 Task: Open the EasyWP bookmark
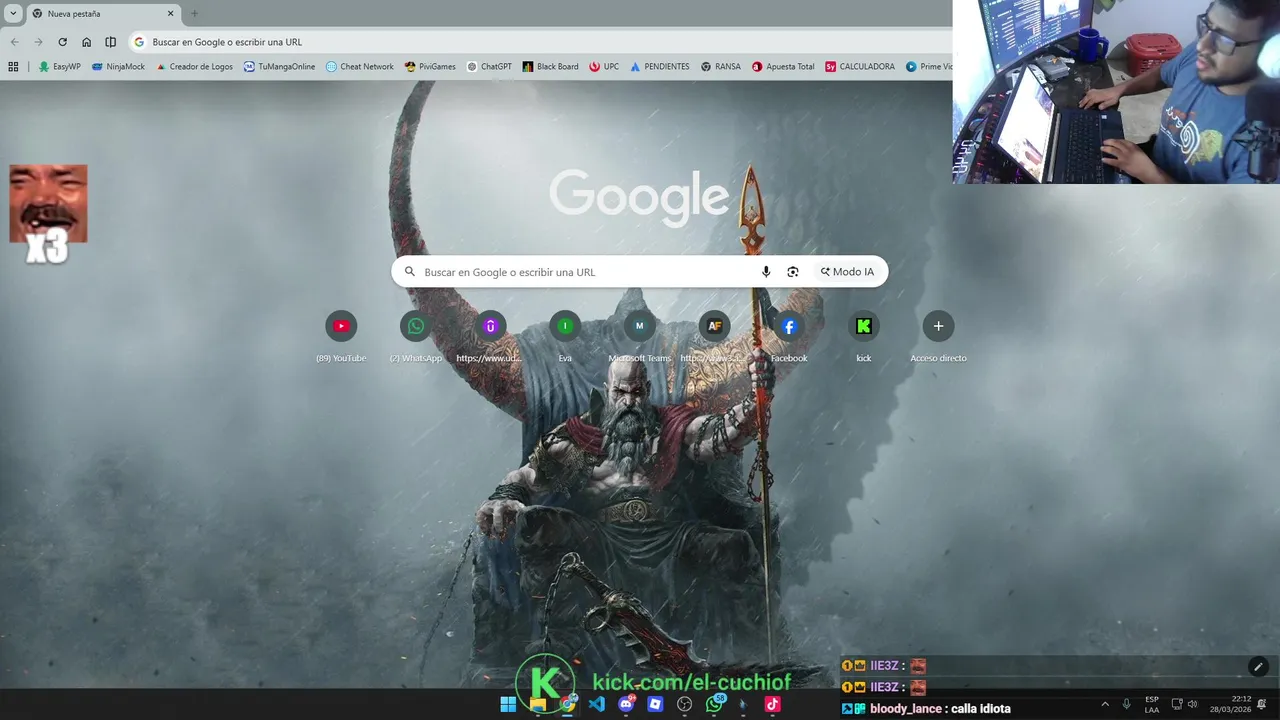point(60,67)
